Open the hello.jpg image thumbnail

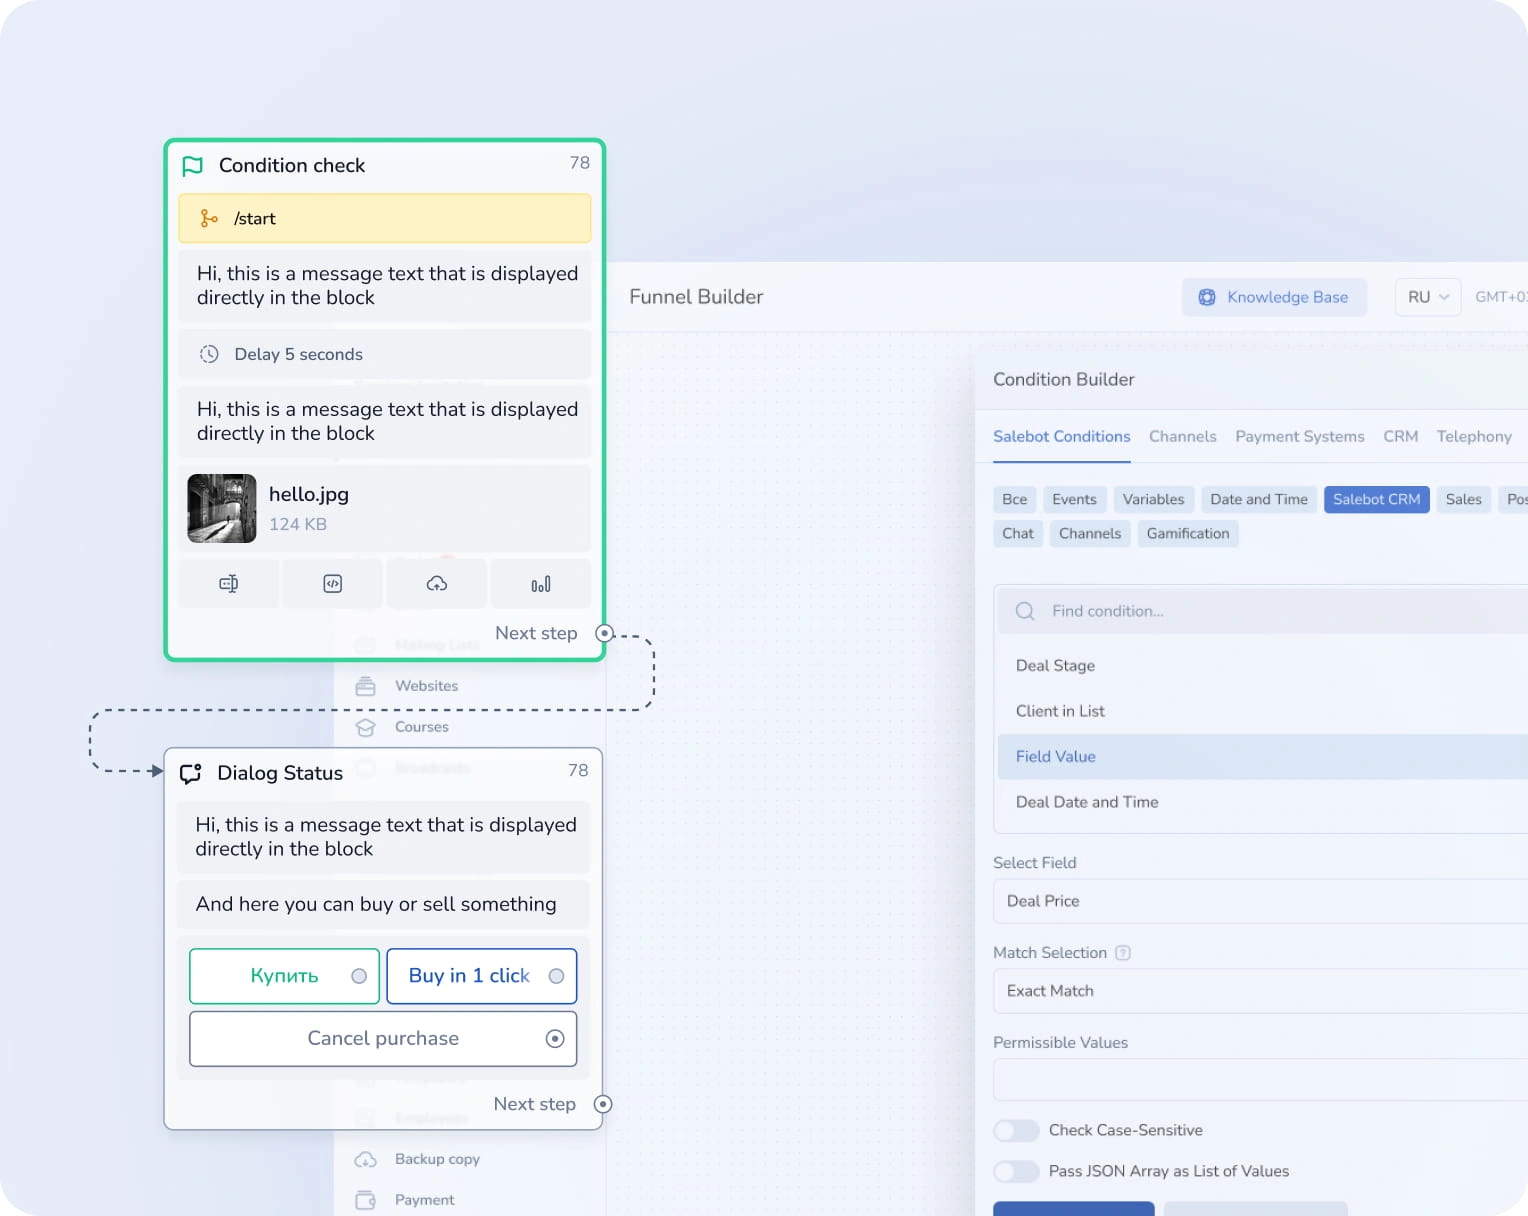222,508
